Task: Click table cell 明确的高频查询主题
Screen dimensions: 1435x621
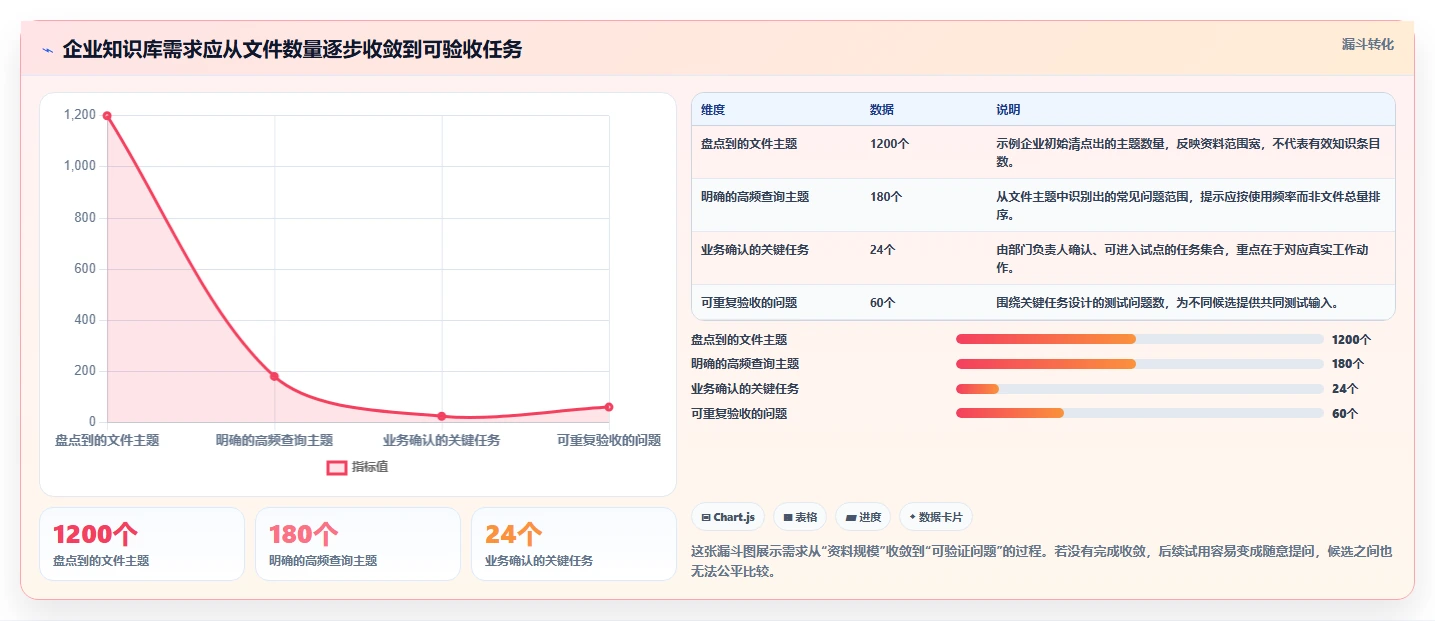Action: (755, 197)
